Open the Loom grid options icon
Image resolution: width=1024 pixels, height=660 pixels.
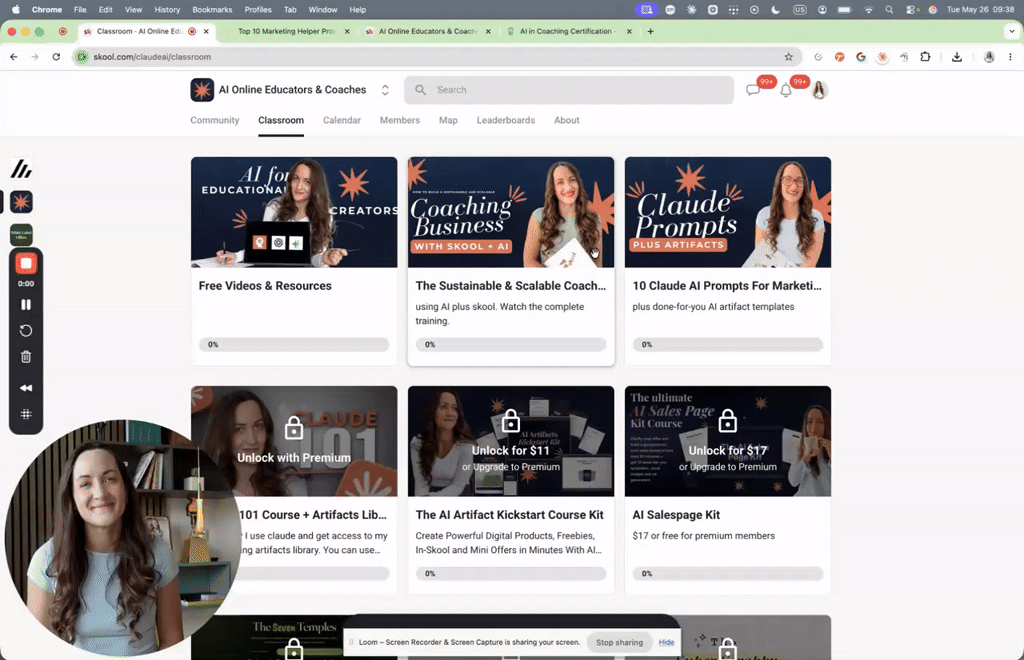click(x=26, y=414)
